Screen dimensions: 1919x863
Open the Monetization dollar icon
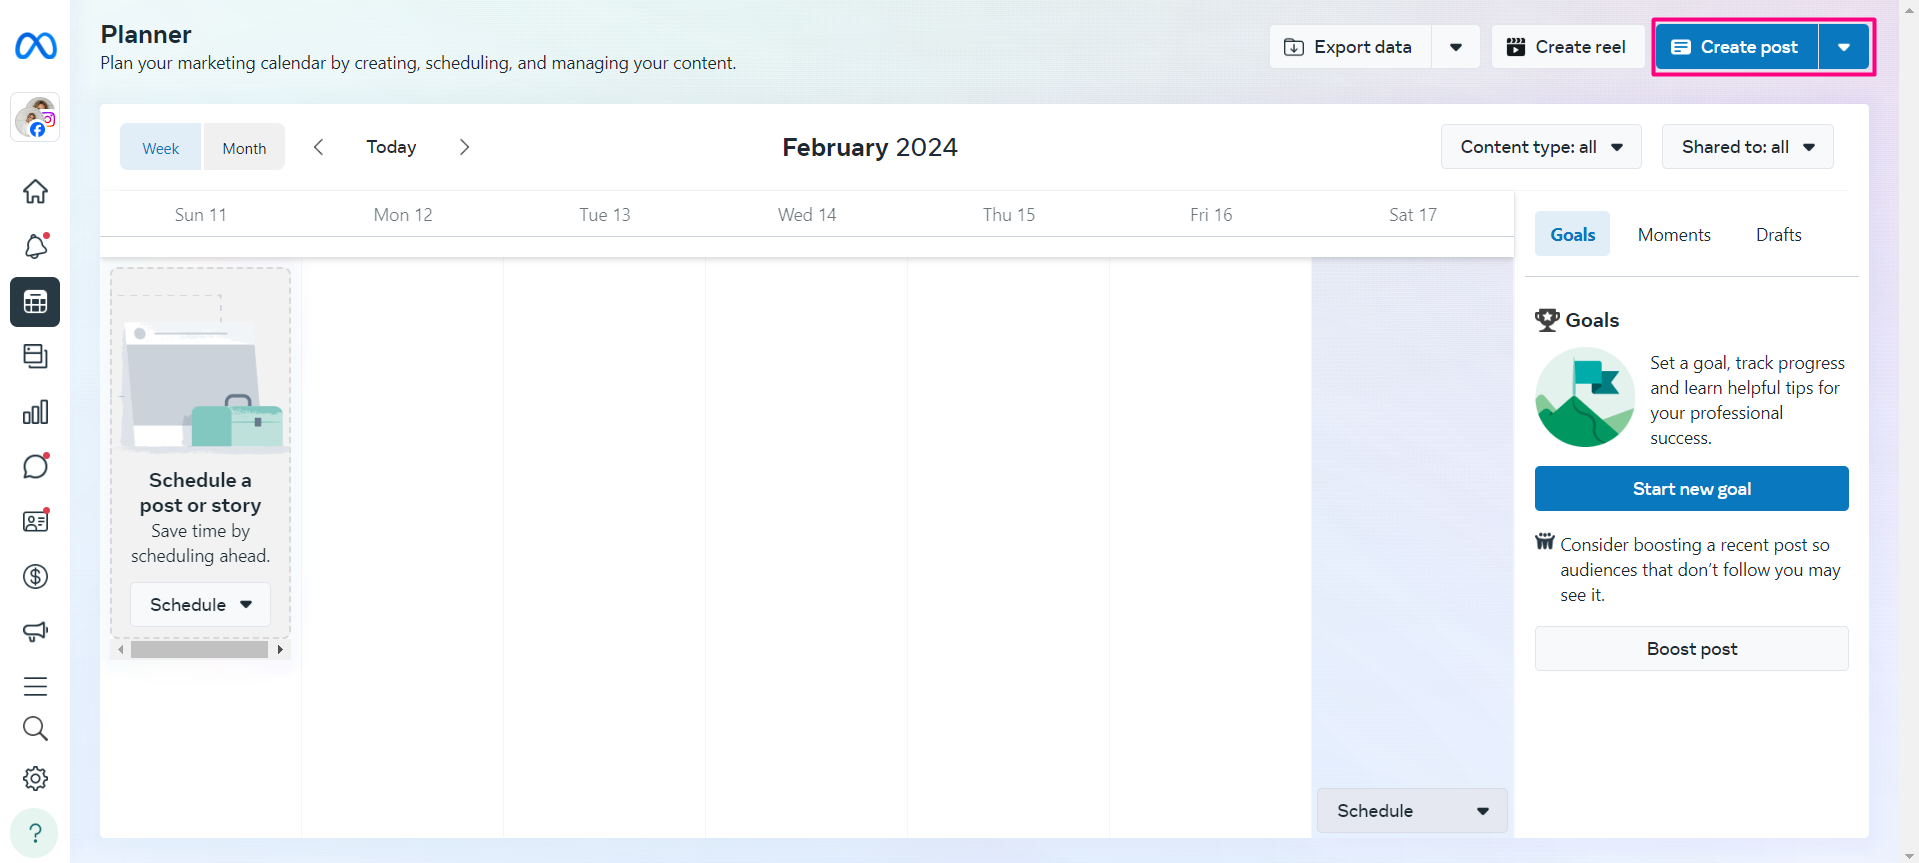pyautogui.click(x=35, y=576)
